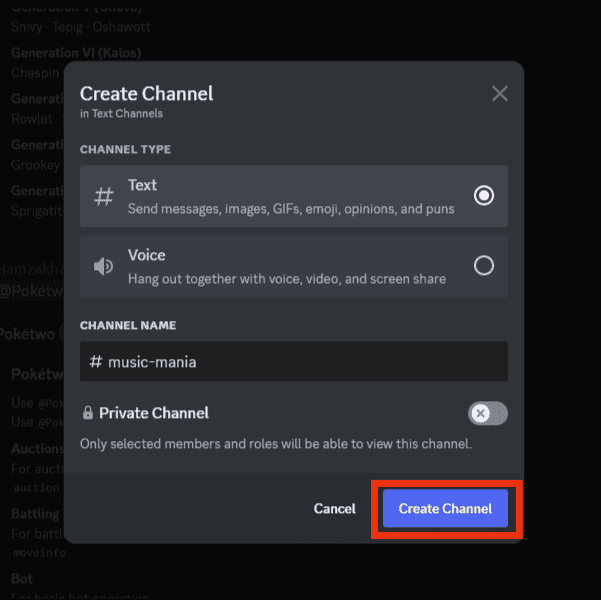Click the lock icon beside Private Channel
The image size is (601, 600).
[88, 413]
